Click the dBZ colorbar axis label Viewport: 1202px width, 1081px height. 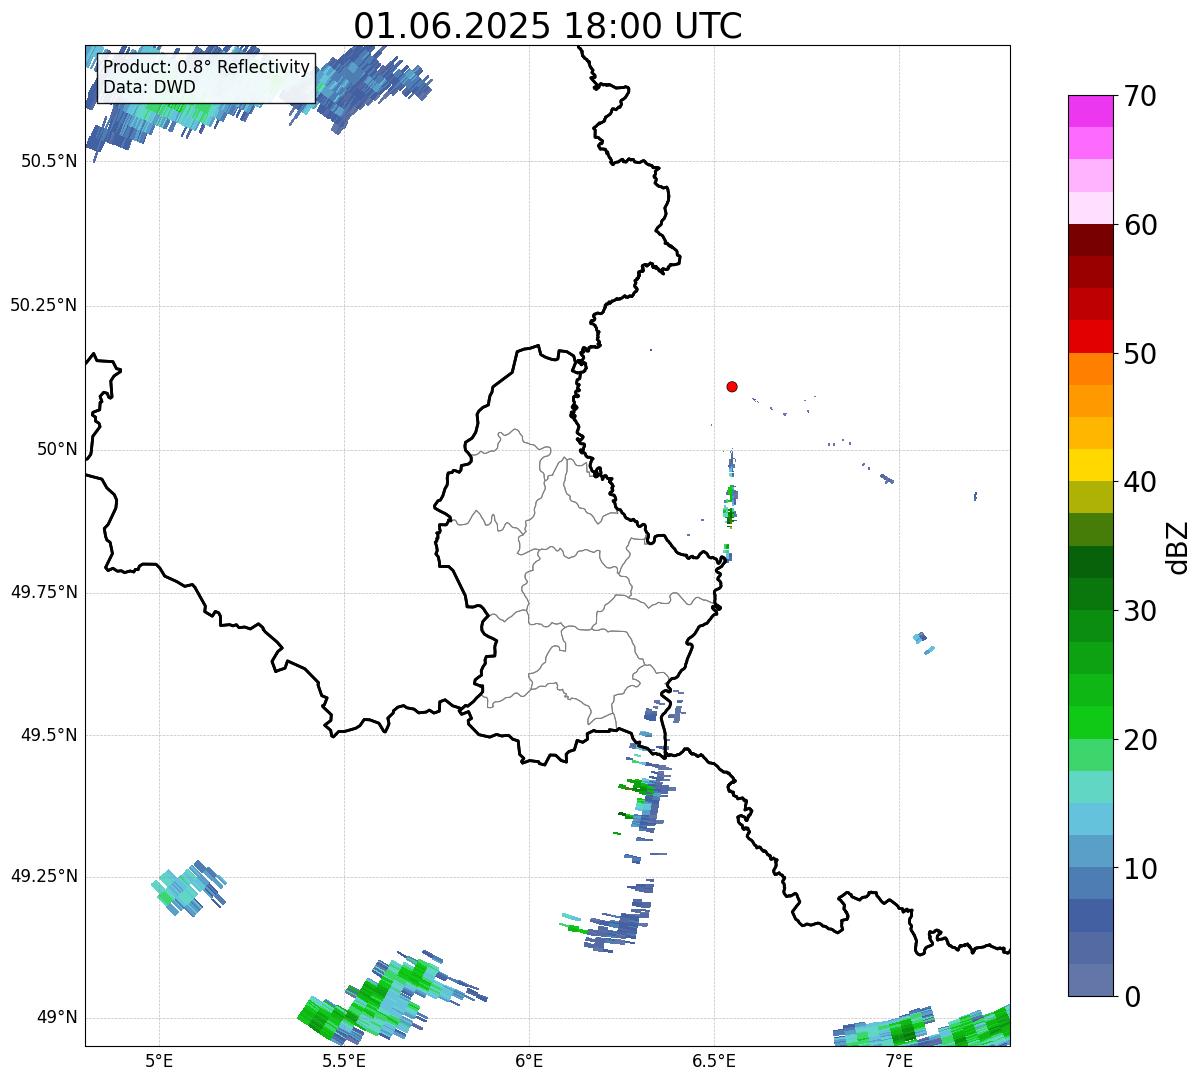[x=1179, y=546]
